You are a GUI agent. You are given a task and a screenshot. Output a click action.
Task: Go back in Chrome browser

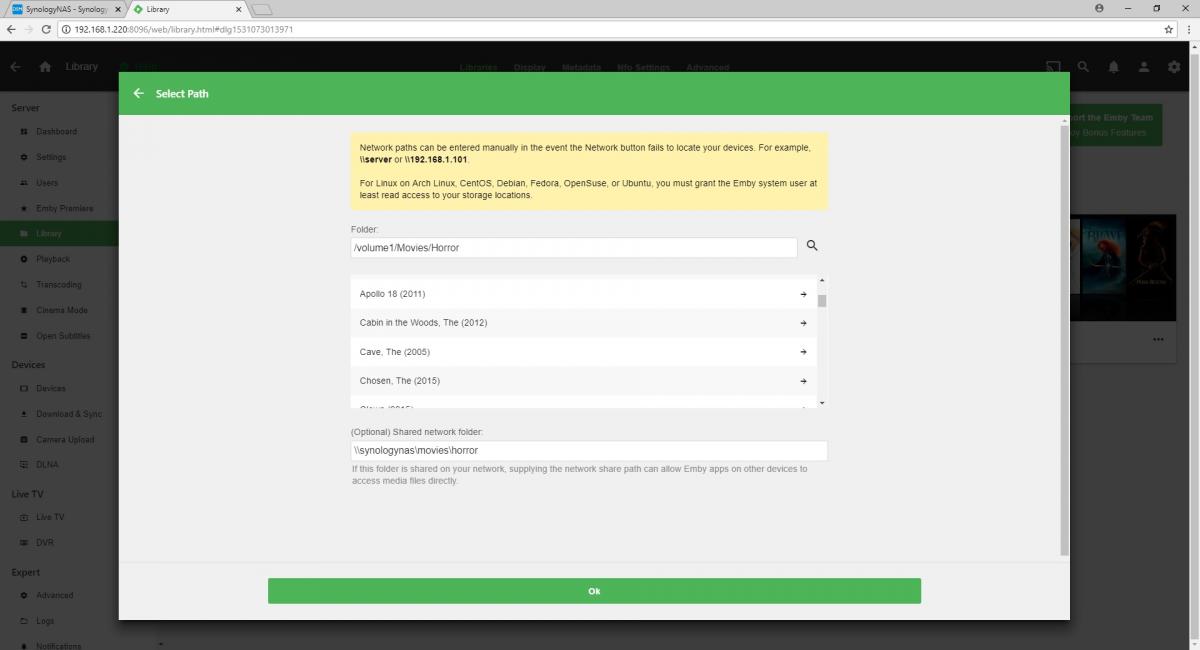click(x=11, y=29)
